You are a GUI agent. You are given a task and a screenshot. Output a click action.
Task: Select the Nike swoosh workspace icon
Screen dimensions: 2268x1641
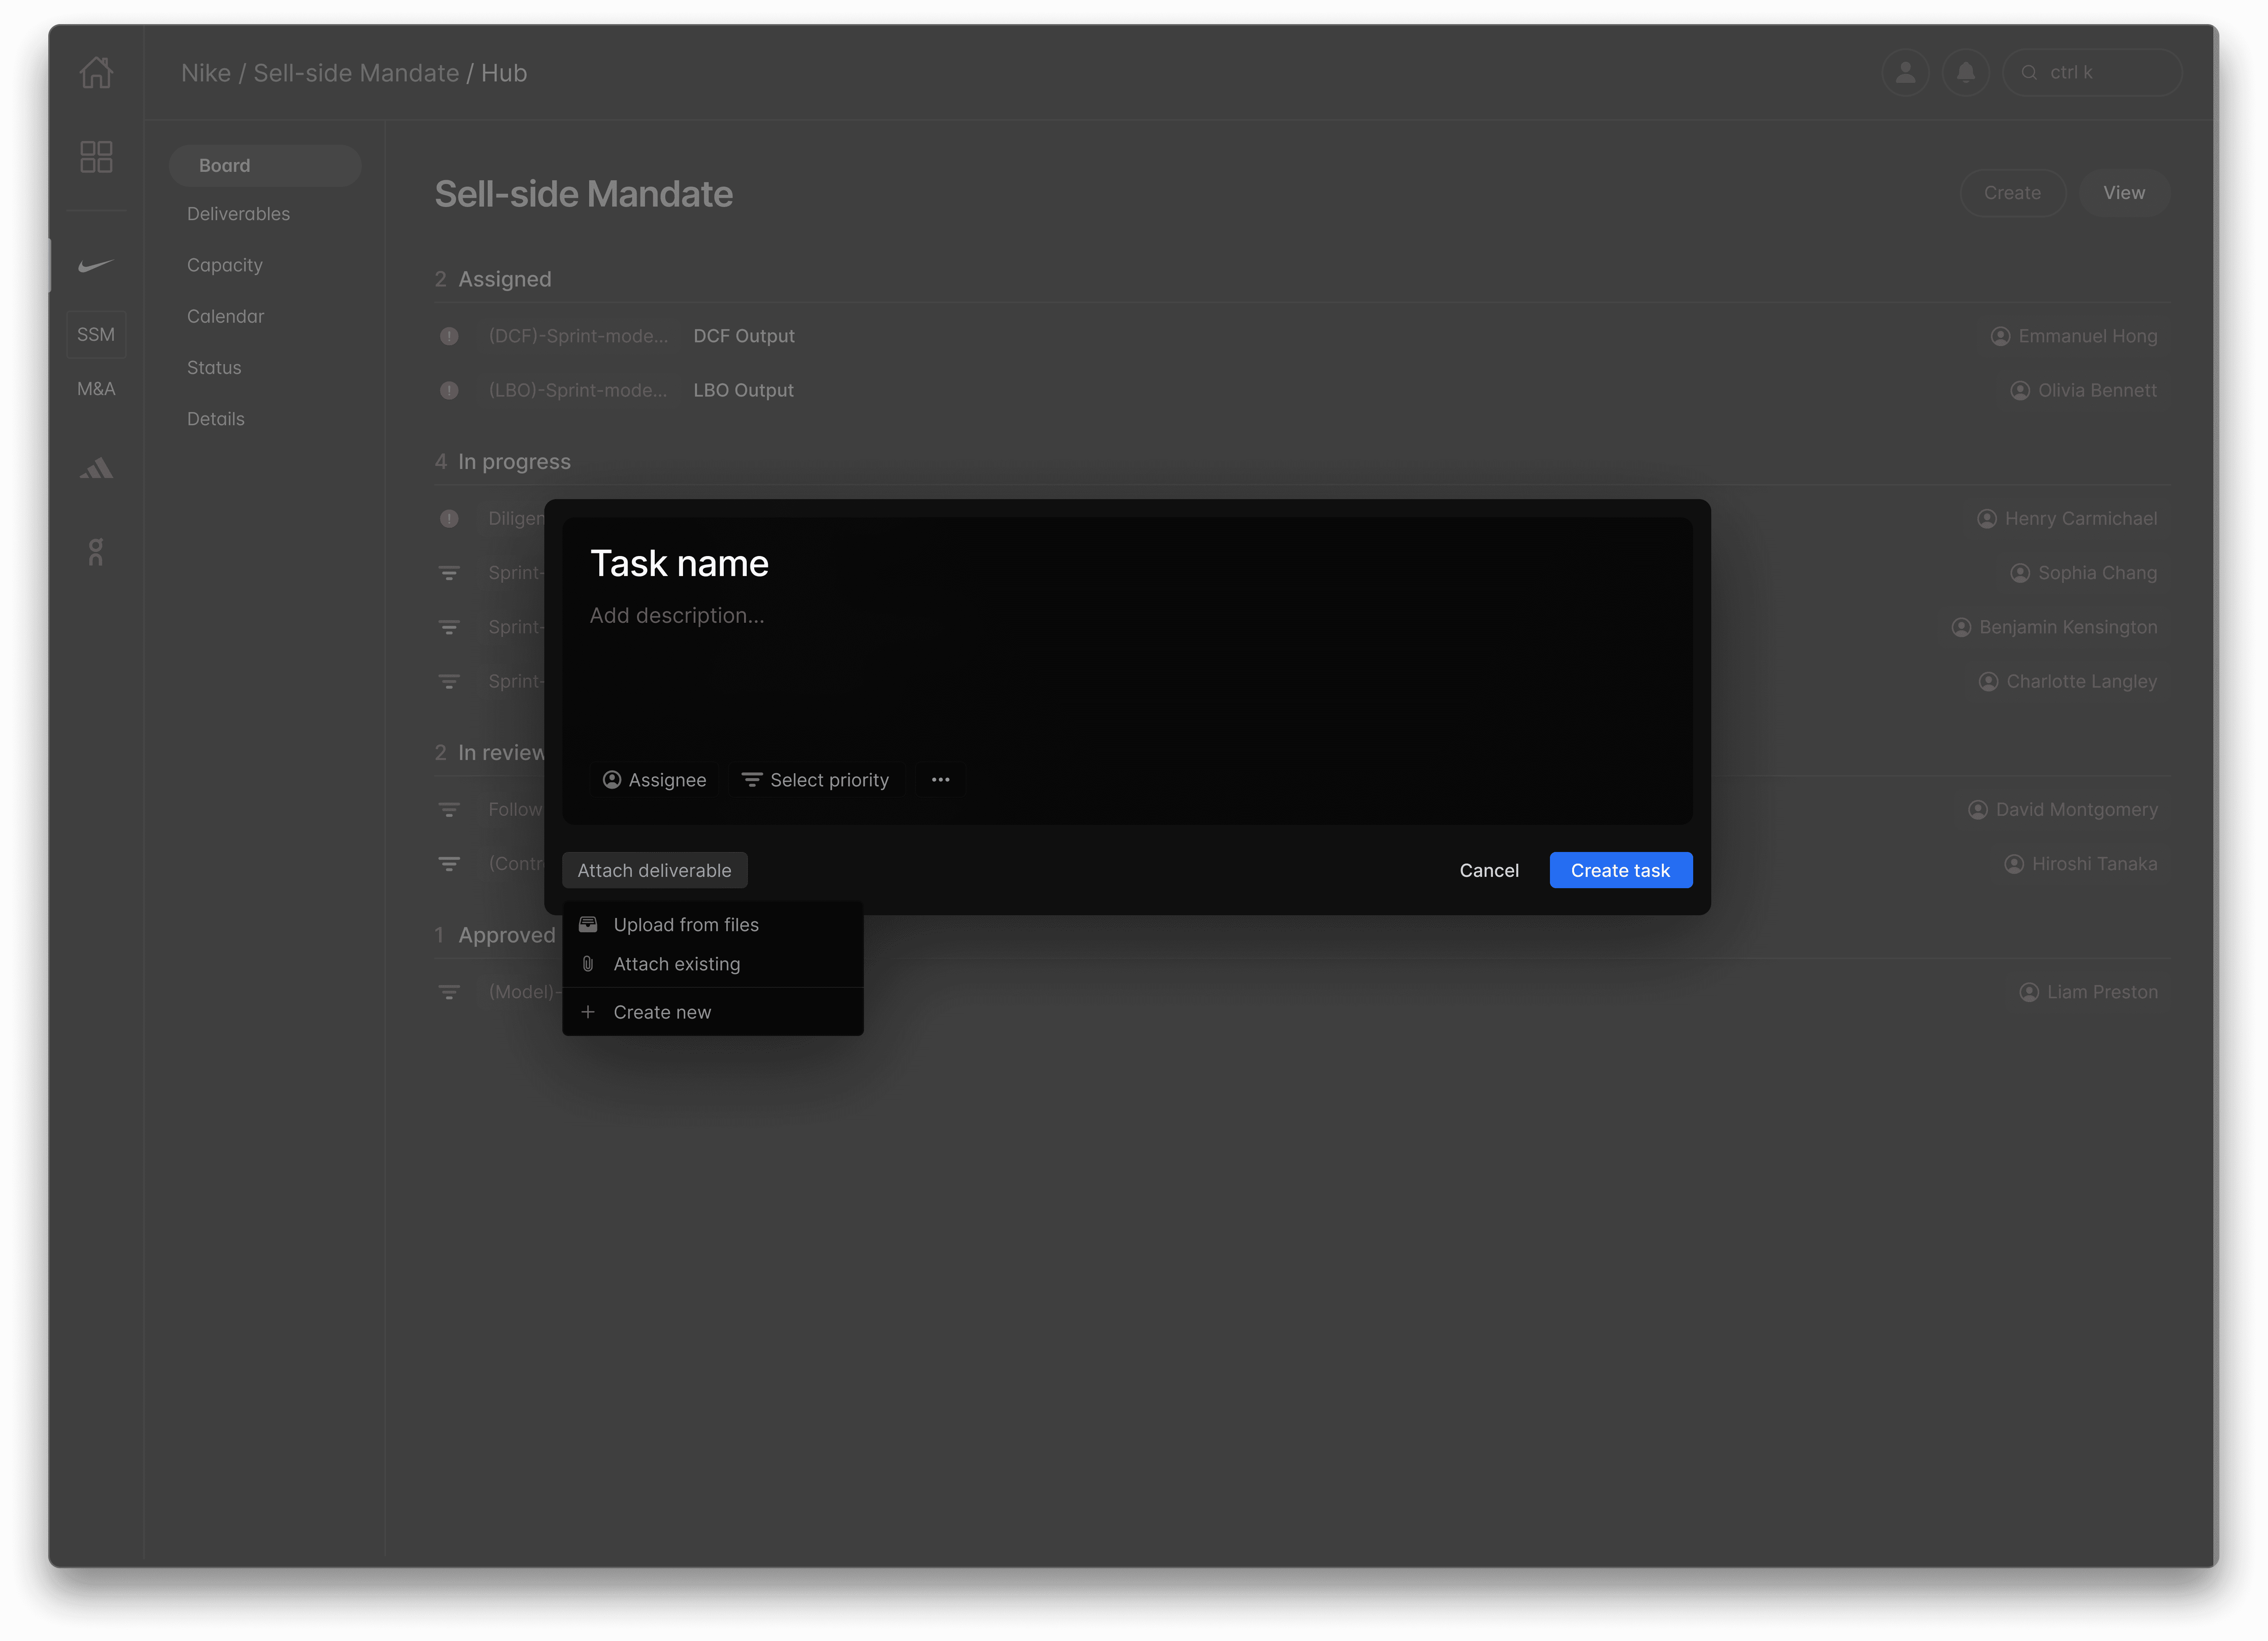(96, 265)
